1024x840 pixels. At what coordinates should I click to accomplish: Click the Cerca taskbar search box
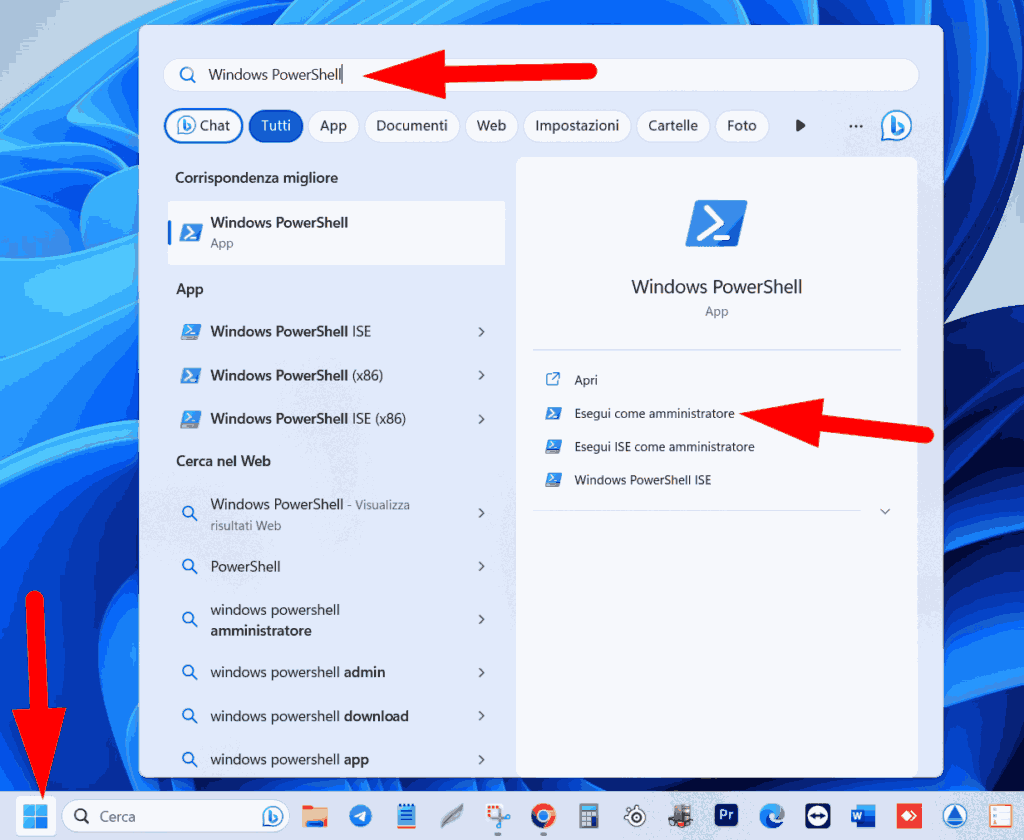(x=175, y=816)
